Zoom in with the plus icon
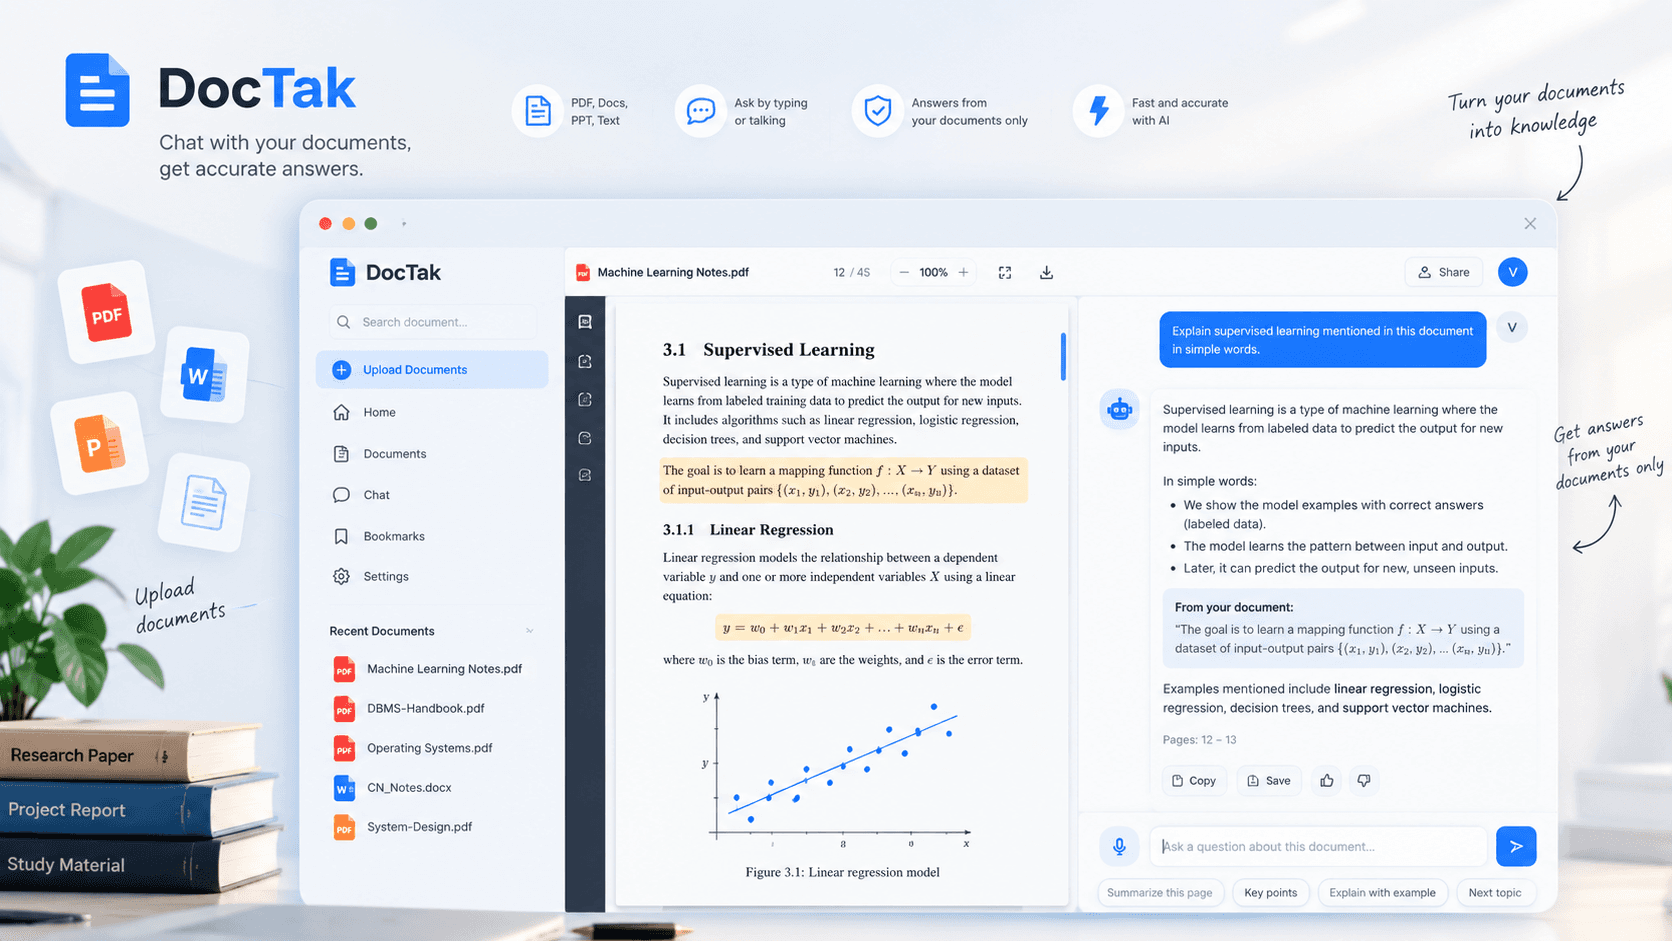Image resolution: width=1672 pixels, height=941 pixels. click(x=963, y=272)
